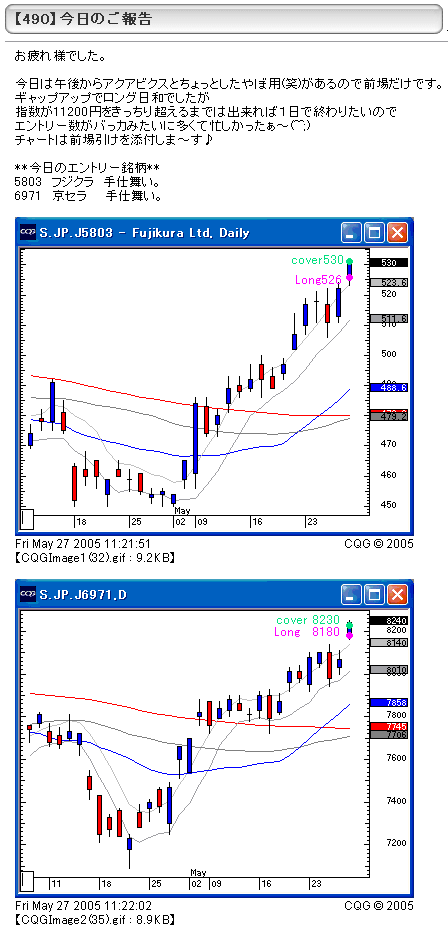The image size is (448, 931).
Task: Click the magenta Long marker dot on J6971 chart
Action: [349, 635]
